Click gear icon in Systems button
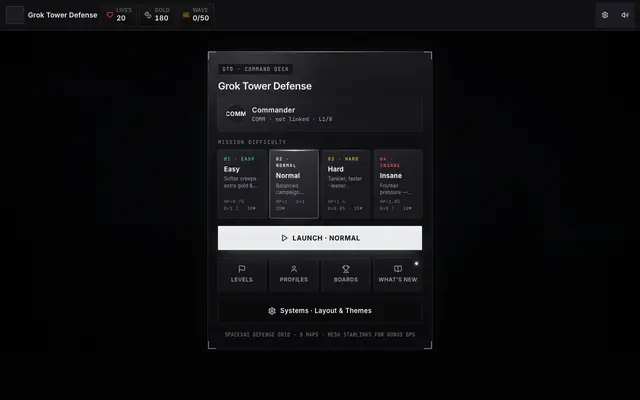Screen dimensions: 640x400 click(272, 311)
